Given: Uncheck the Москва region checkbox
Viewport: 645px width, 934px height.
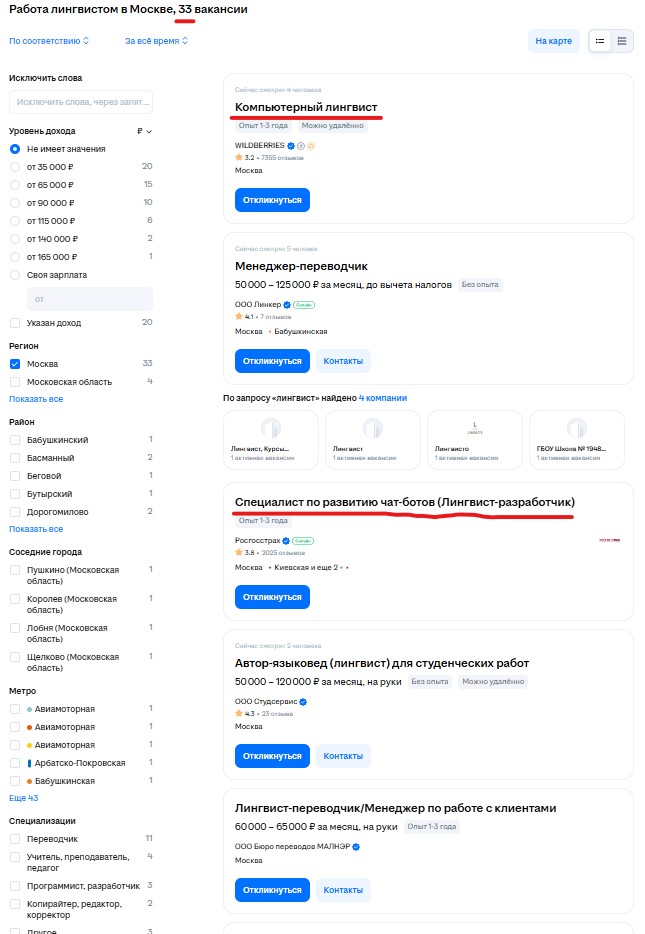Looking at the screenshot, I should point(15,364).
